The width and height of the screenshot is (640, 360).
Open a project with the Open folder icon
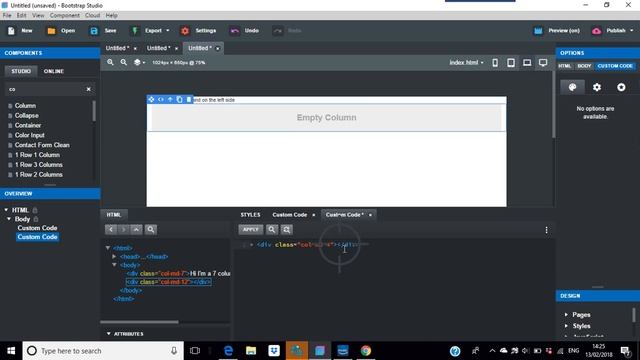[x=51, y=31]
